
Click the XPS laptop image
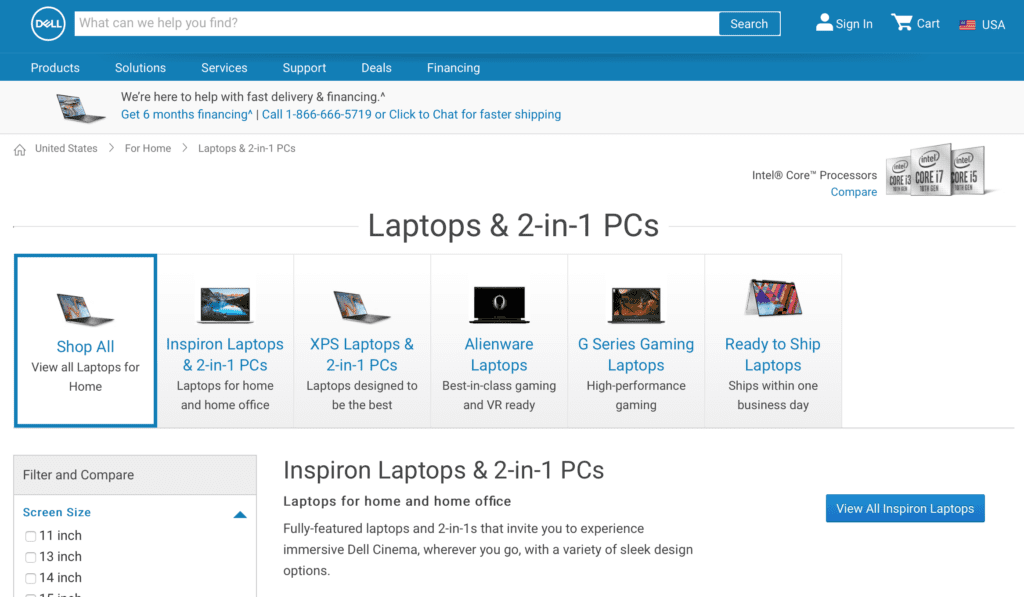coord(361,306)
